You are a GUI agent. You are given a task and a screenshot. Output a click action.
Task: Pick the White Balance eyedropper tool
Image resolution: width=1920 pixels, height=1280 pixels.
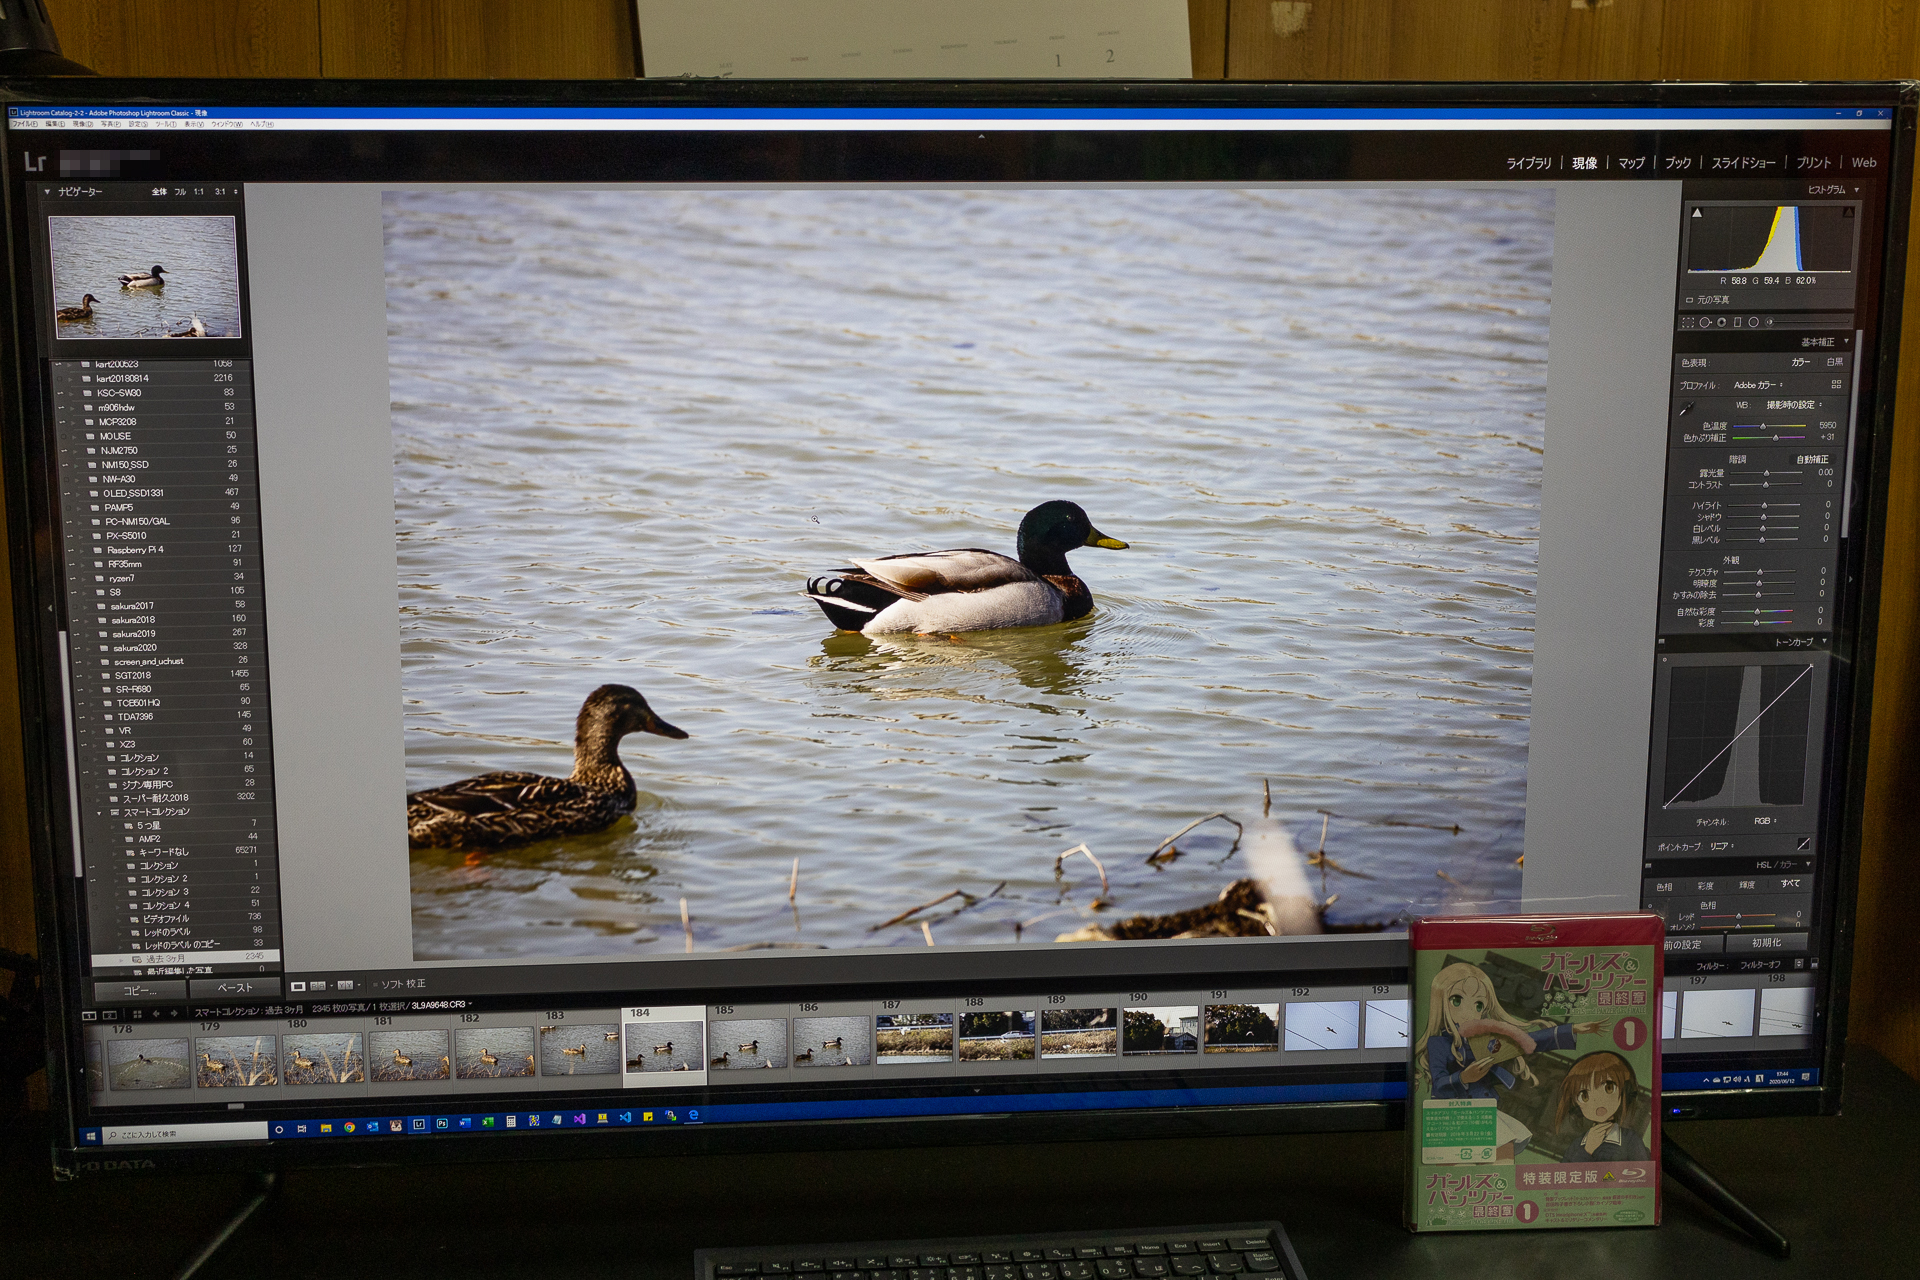point(1687,408)
